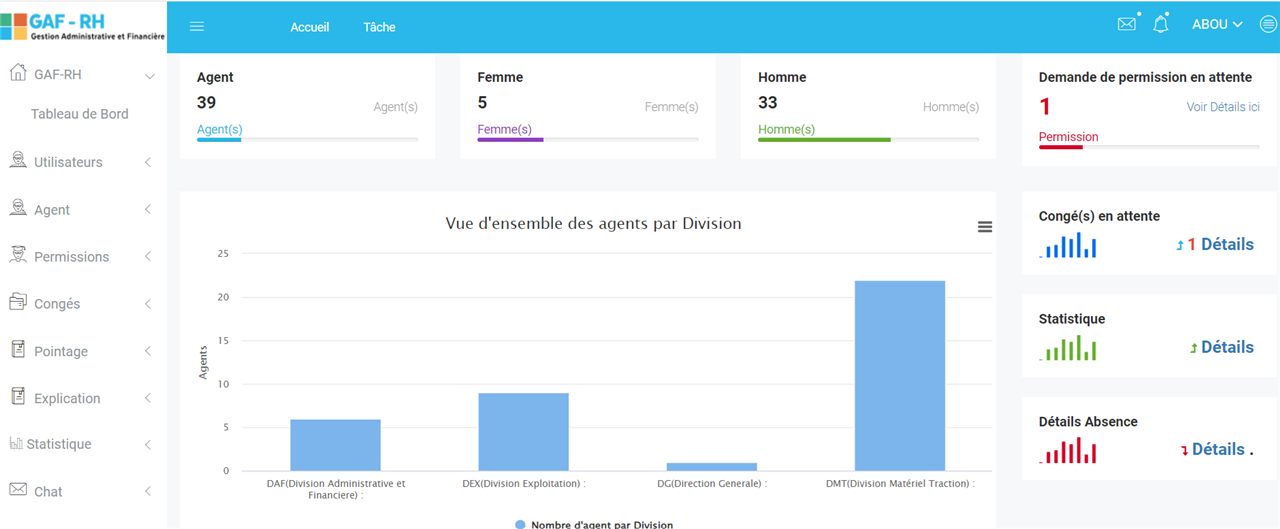The width and height of the screenshot is (1280, 529).
Task: Click the Agent(s) link under Agent count
Action: click(x=220, y=129)
